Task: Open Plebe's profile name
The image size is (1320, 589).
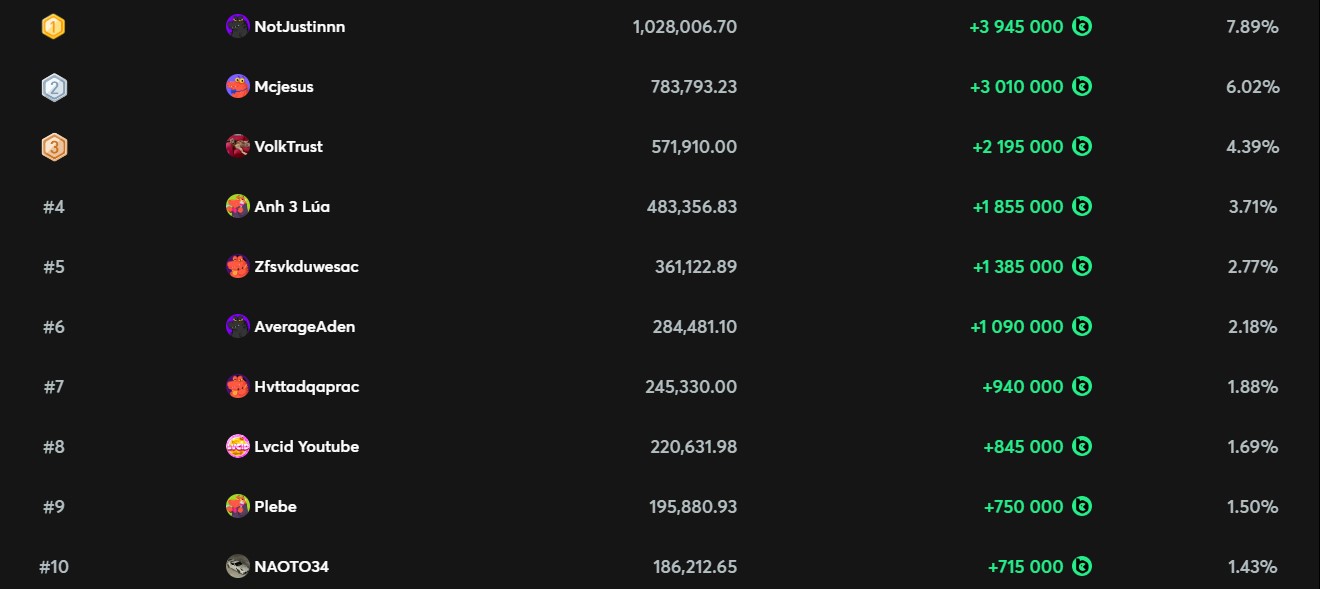Action: (275, 507)
